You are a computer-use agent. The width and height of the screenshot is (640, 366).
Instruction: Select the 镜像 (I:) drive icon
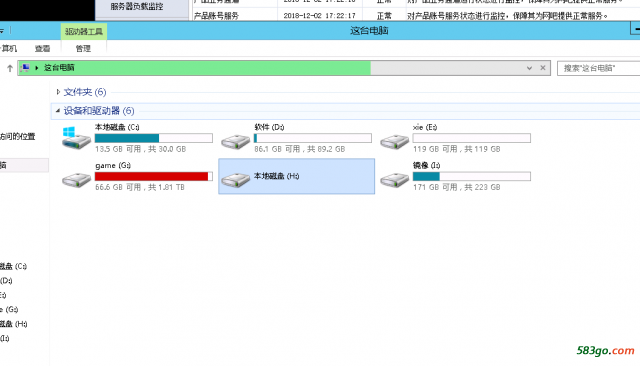coord(394,180)
